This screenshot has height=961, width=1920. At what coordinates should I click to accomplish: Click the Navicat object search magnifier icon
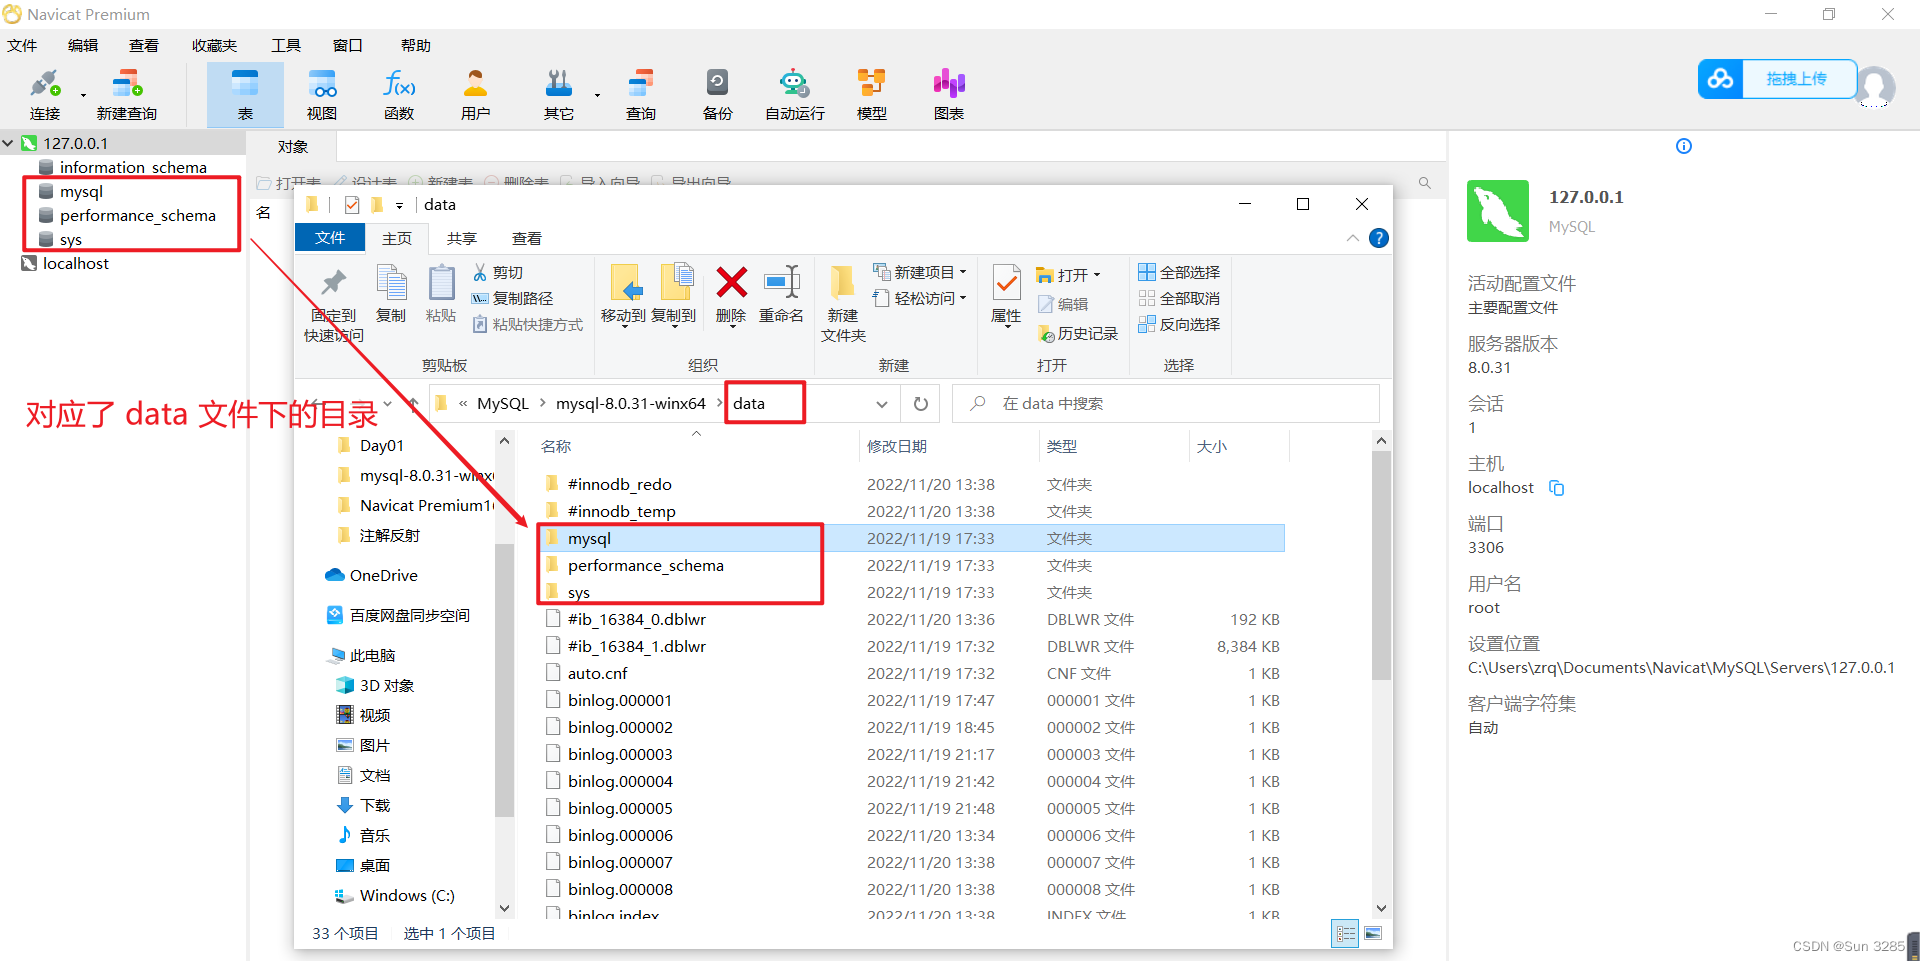[1425, 183]
